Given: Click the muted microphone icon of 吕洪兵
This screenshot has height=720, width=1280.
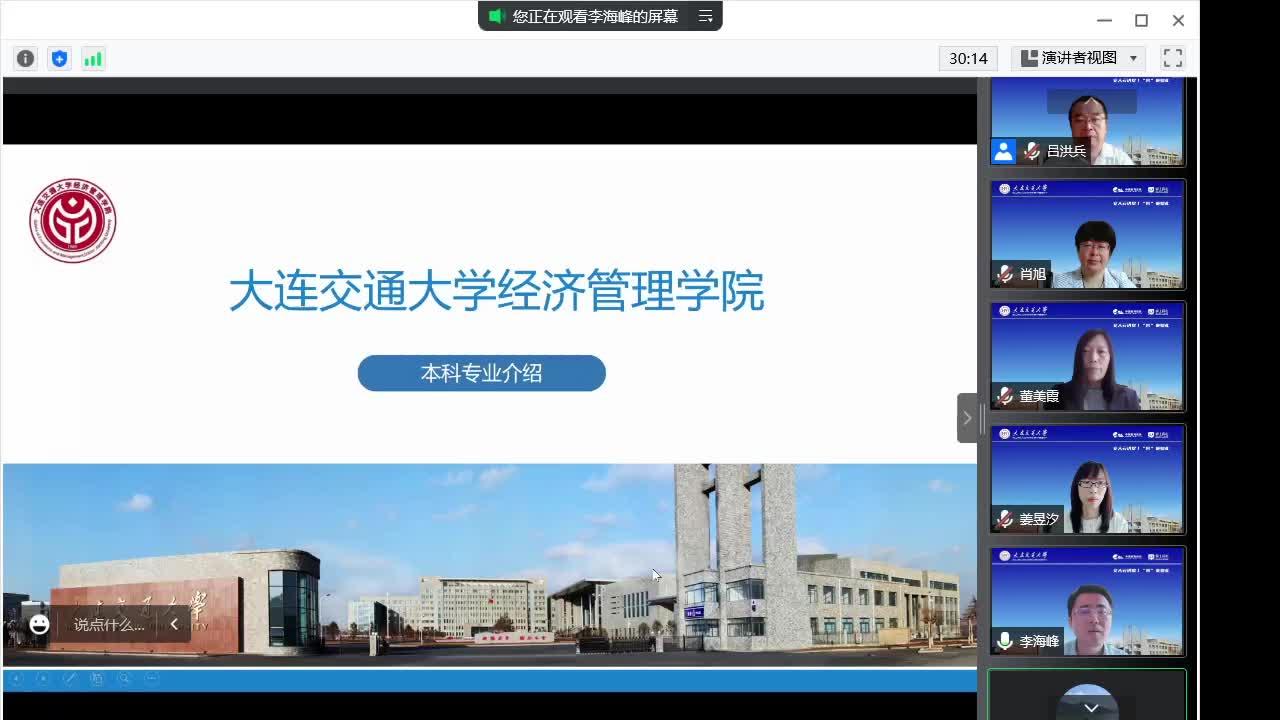Looking at the screenshot, I should [1031, 152].
